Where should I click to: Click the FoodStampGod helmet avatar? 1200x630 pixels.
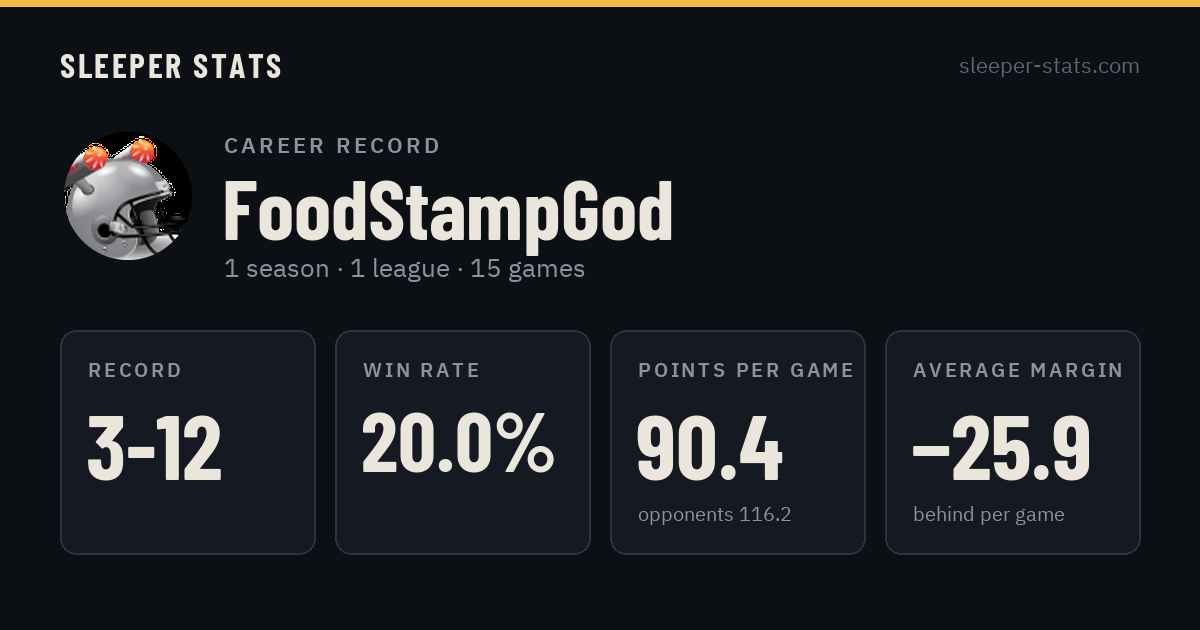coord(128,196)
